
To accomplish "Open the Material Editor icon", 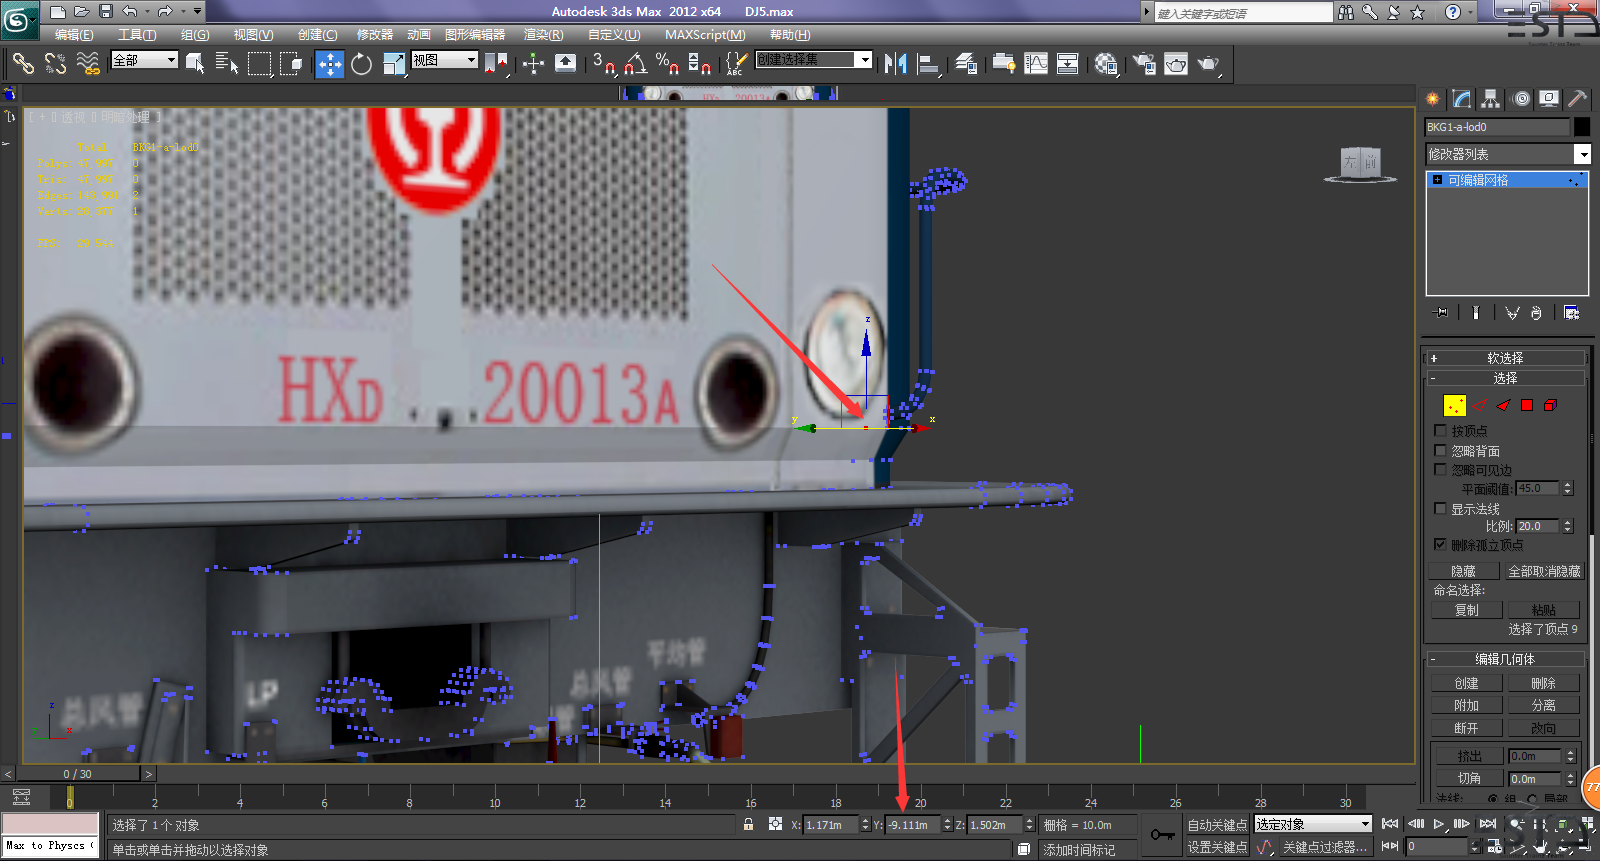I will [1105, 63].
